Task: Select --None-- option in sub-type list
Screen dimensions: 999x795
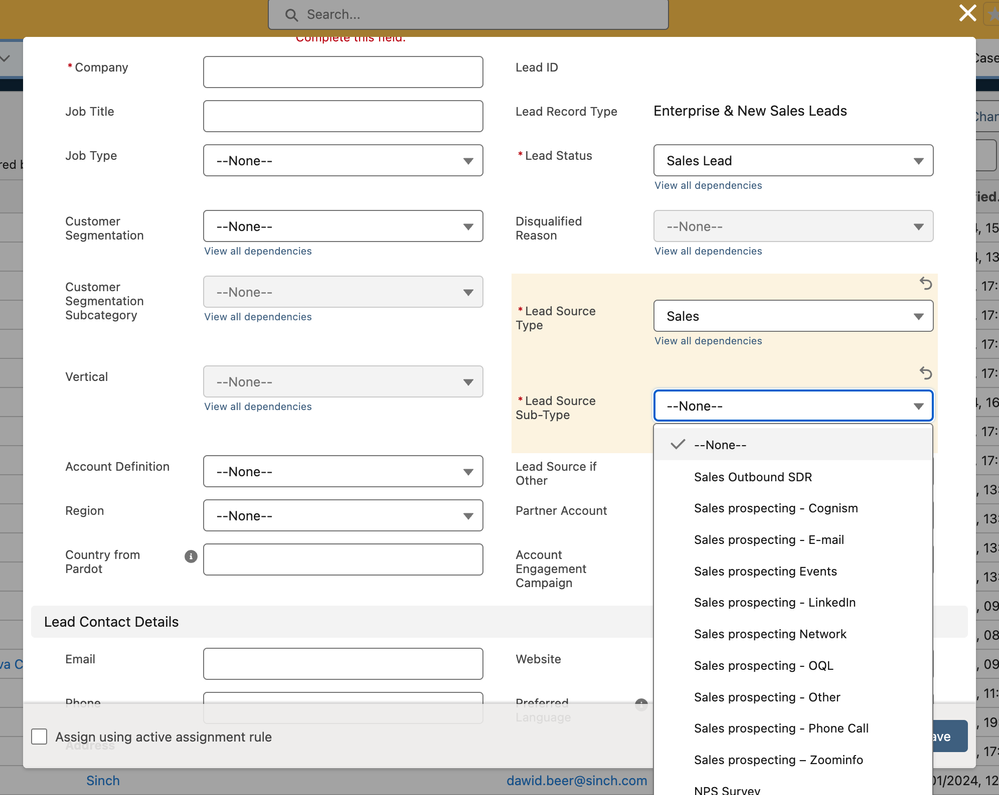Action: pyautogui.click(x=793, y=445)
